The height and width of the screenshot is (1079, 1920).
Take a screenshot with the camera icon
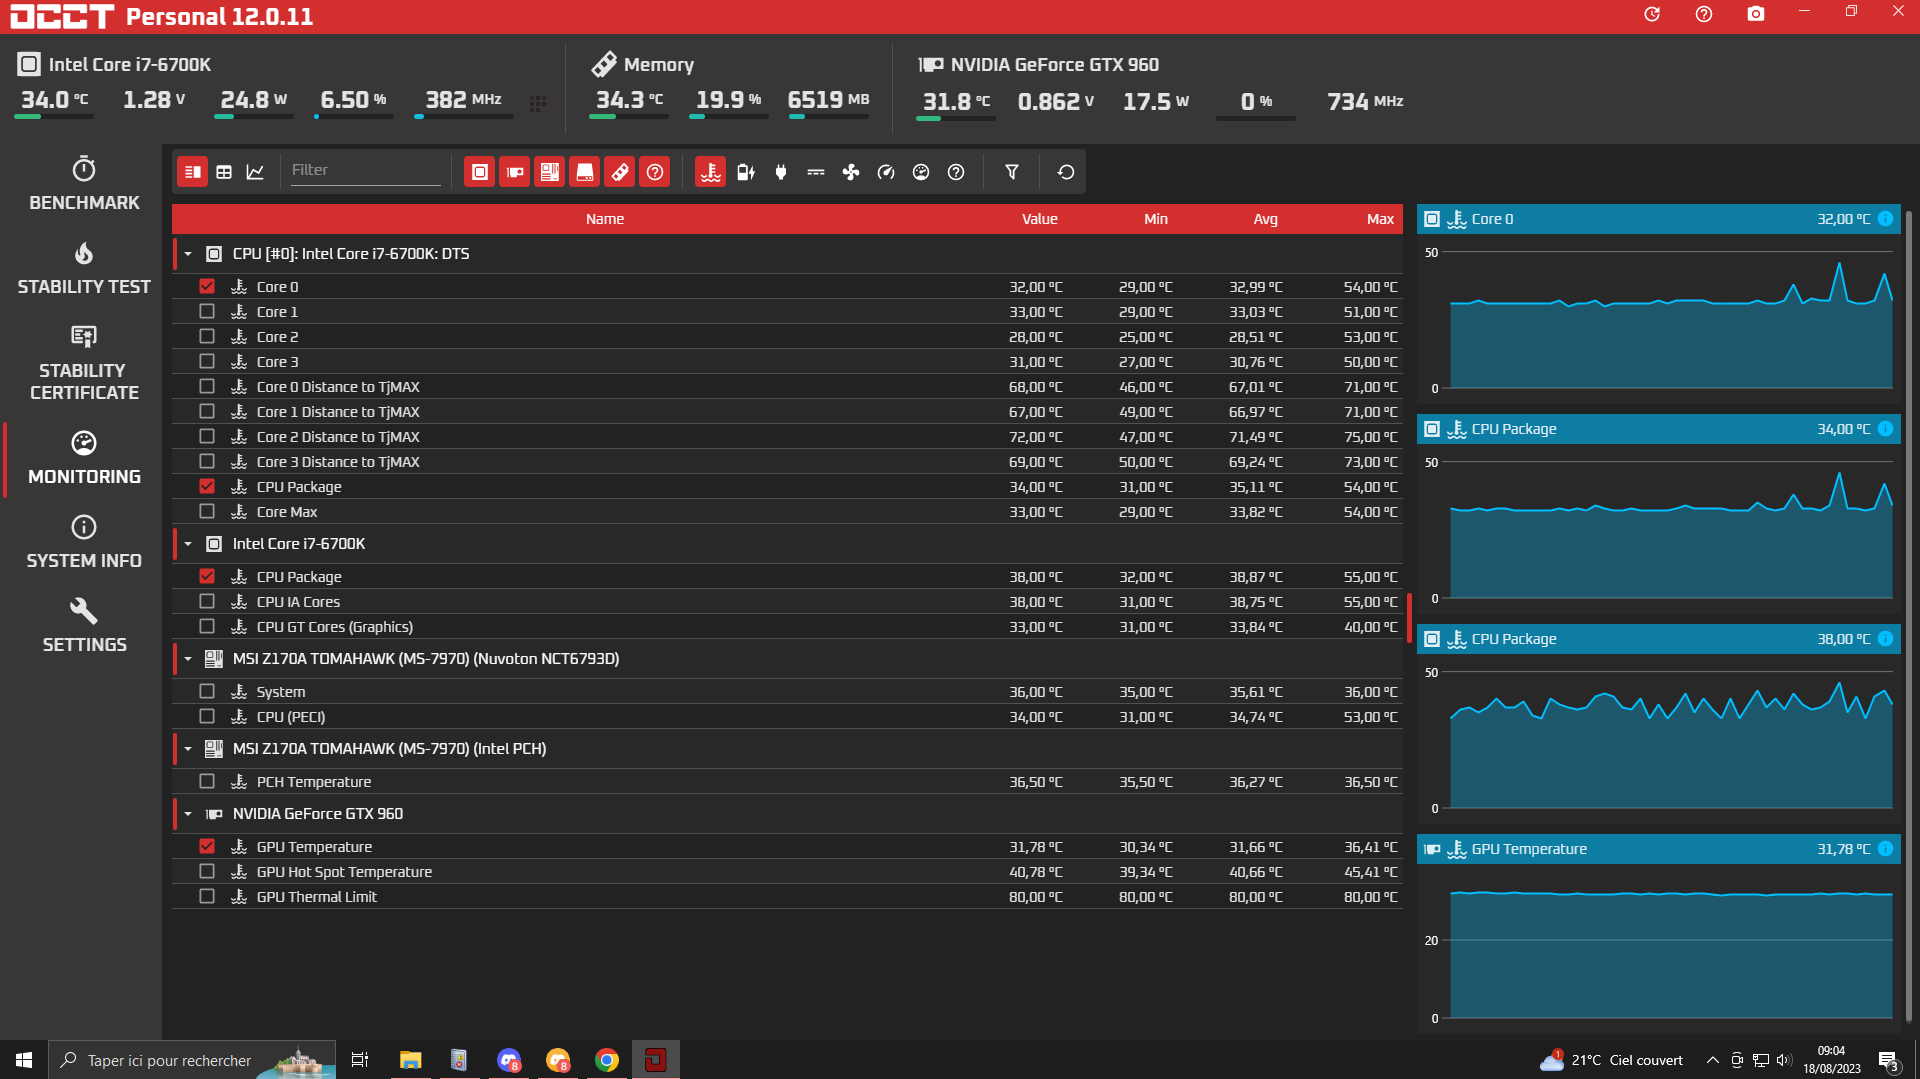pyautogui.click(x=1756, y=14)
